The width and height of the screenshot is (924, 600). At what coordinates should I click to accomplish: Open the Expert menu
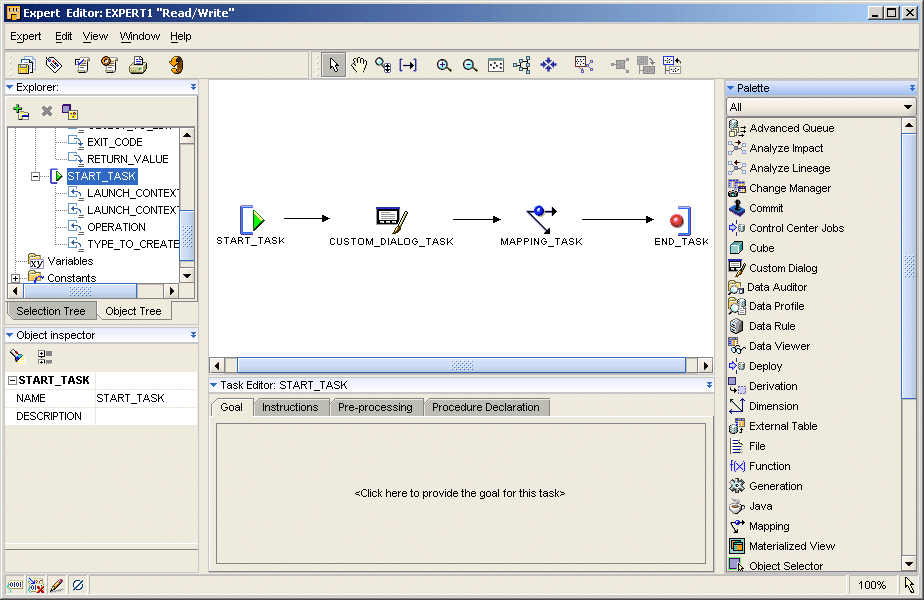point(25,36)
